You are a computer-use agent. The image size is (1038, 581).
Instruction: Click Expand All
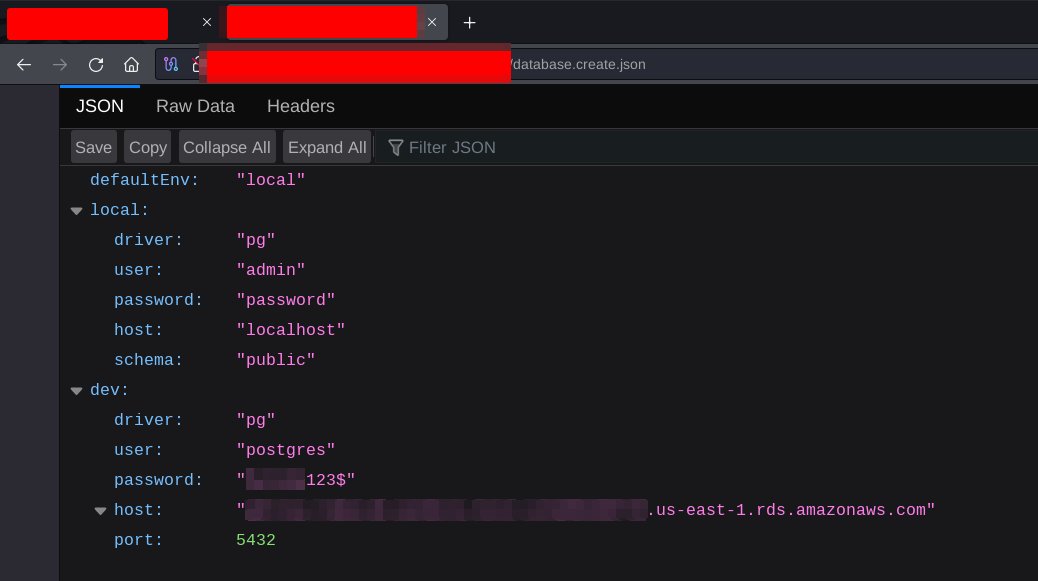point(327,147)
